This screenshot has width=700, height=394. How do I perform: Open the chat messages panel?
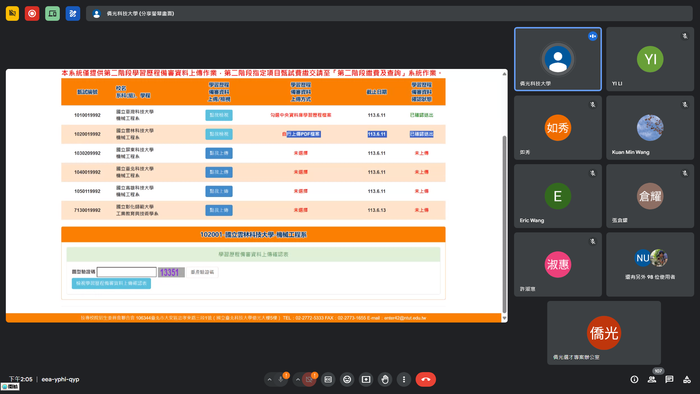click(x=669, y=379)
